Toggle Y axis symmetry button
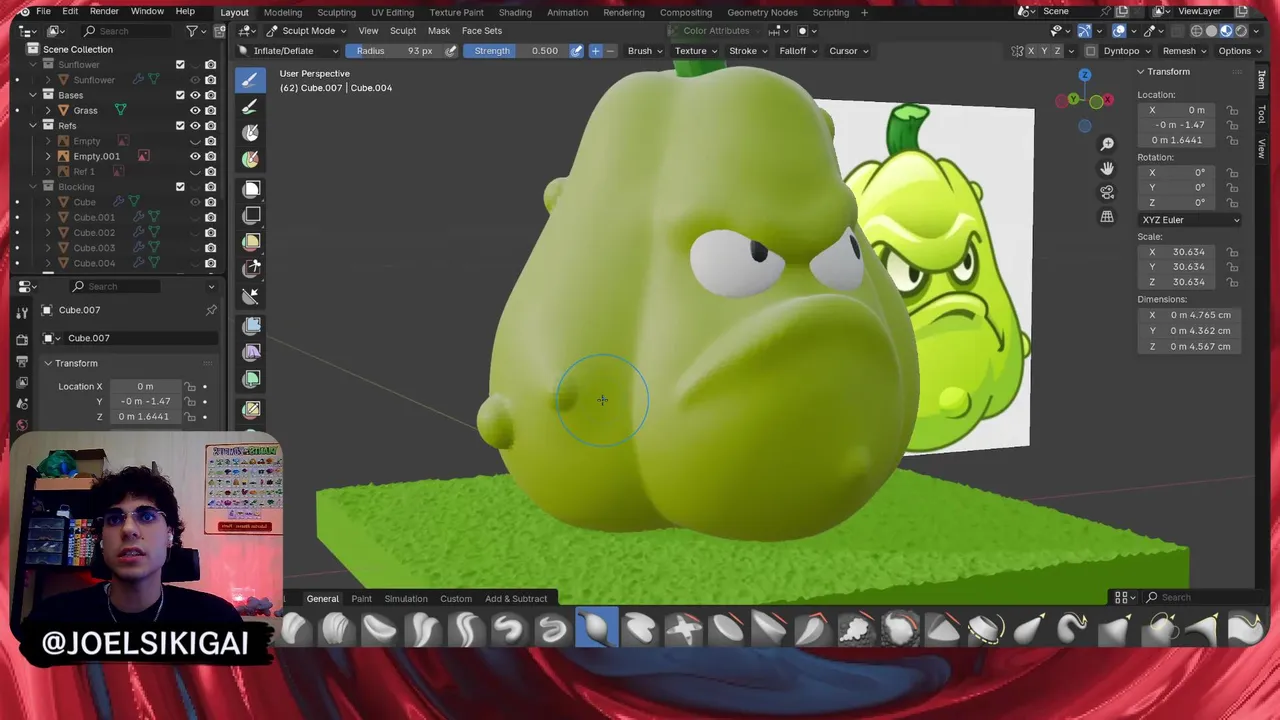 click(x=1046, y=51)
